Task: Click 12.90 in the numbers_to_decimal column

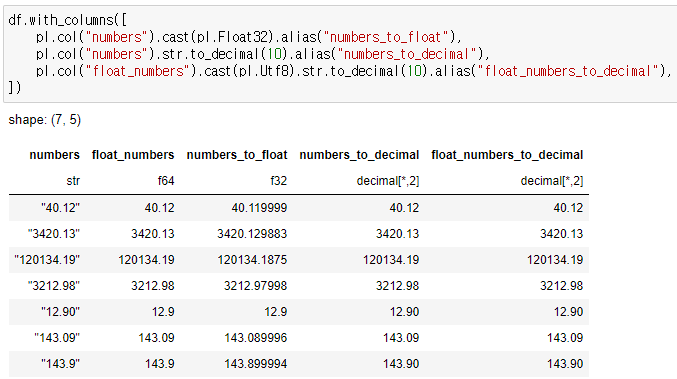Action: [x=404, y=312]
